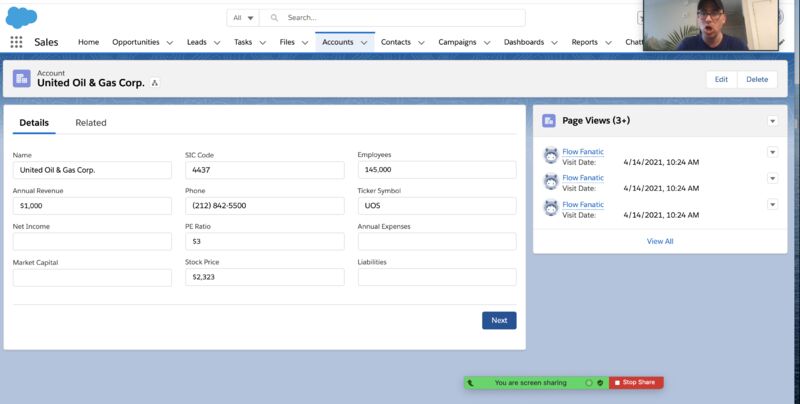
Task: Click the Stop Share button
Action: (636, 383)
